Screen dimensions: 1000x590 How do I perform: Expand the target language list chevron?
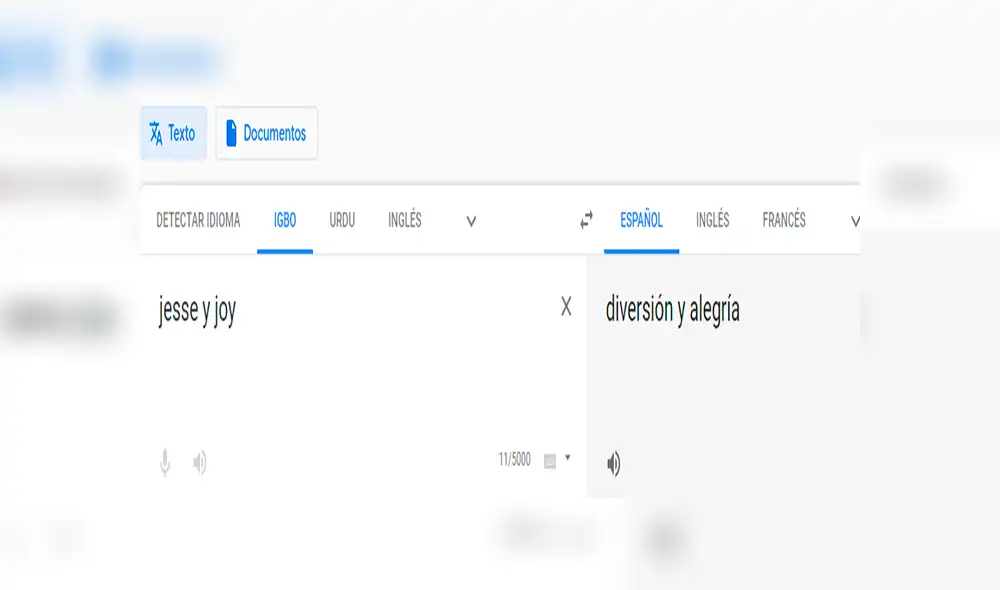tap(855, 222)
